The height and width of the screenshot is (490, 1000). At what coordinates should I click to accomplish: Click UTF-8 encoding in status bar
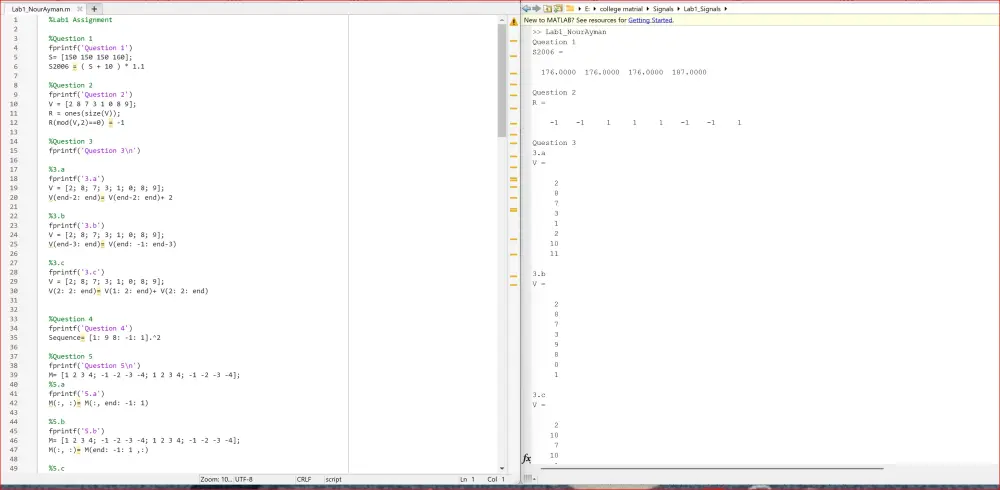click(244, 479)
